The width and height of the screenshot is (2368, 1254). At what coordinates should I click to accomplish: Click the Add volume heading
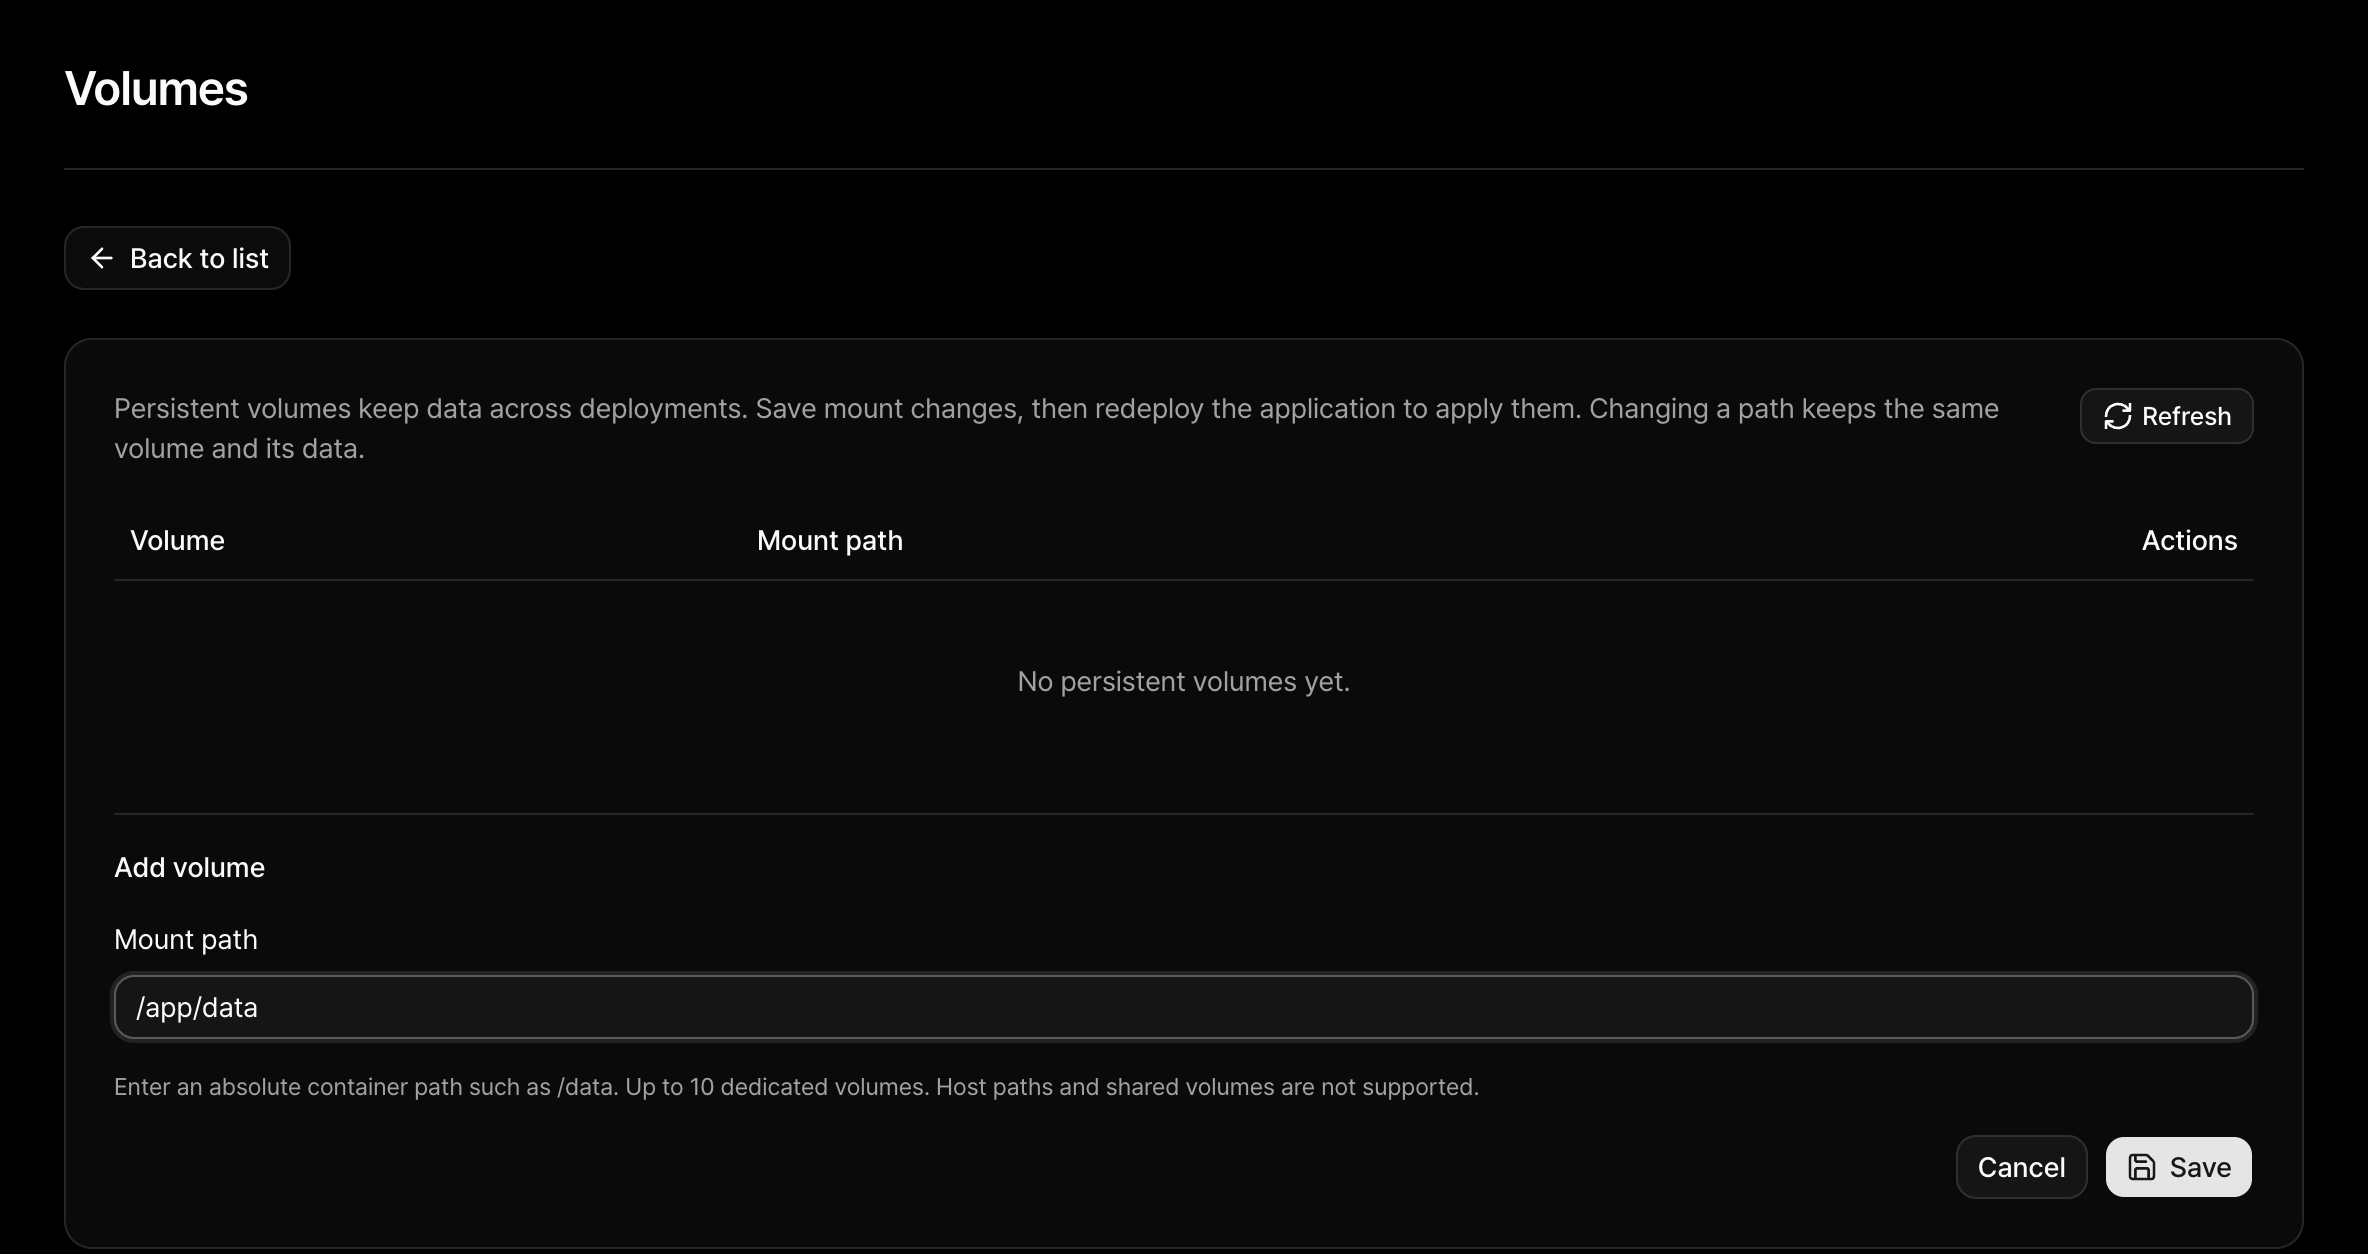point(189,868)
